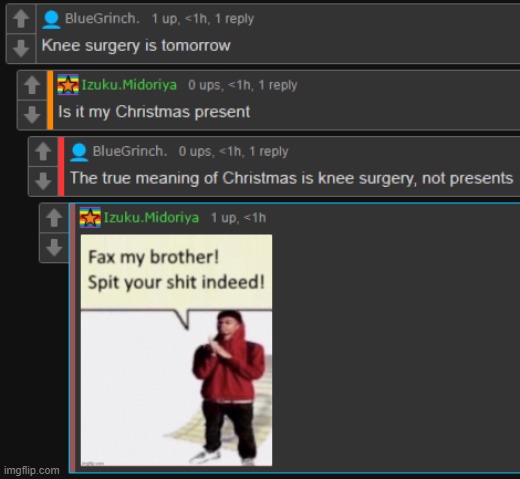520x479 pixels.
Task: Open Izuku.Midoriya's profile from the Christmas present comment
Action: tap(129, 85)
